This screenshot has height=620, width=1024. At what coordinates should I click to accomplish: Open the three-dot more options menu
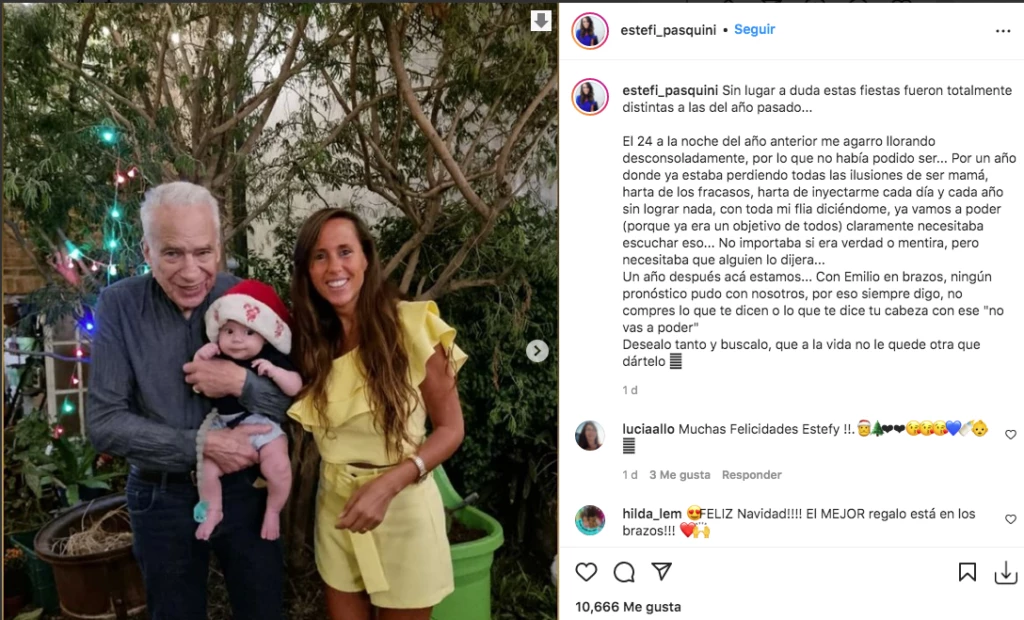pos(1003,31)
